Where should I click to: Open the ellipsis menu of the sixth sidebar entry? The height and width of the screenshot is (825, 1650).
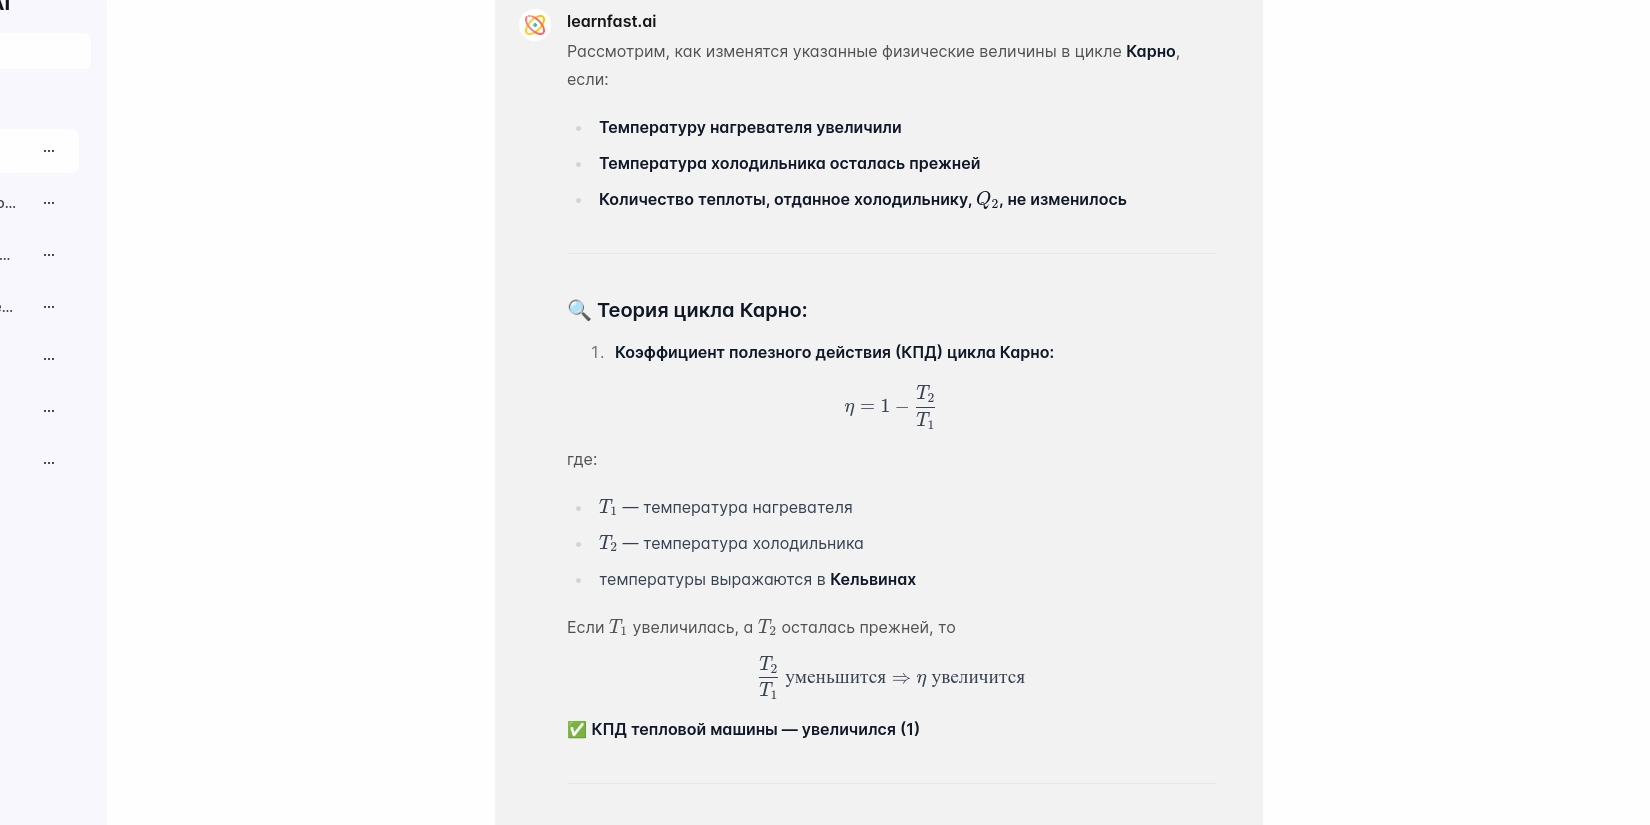48,409
